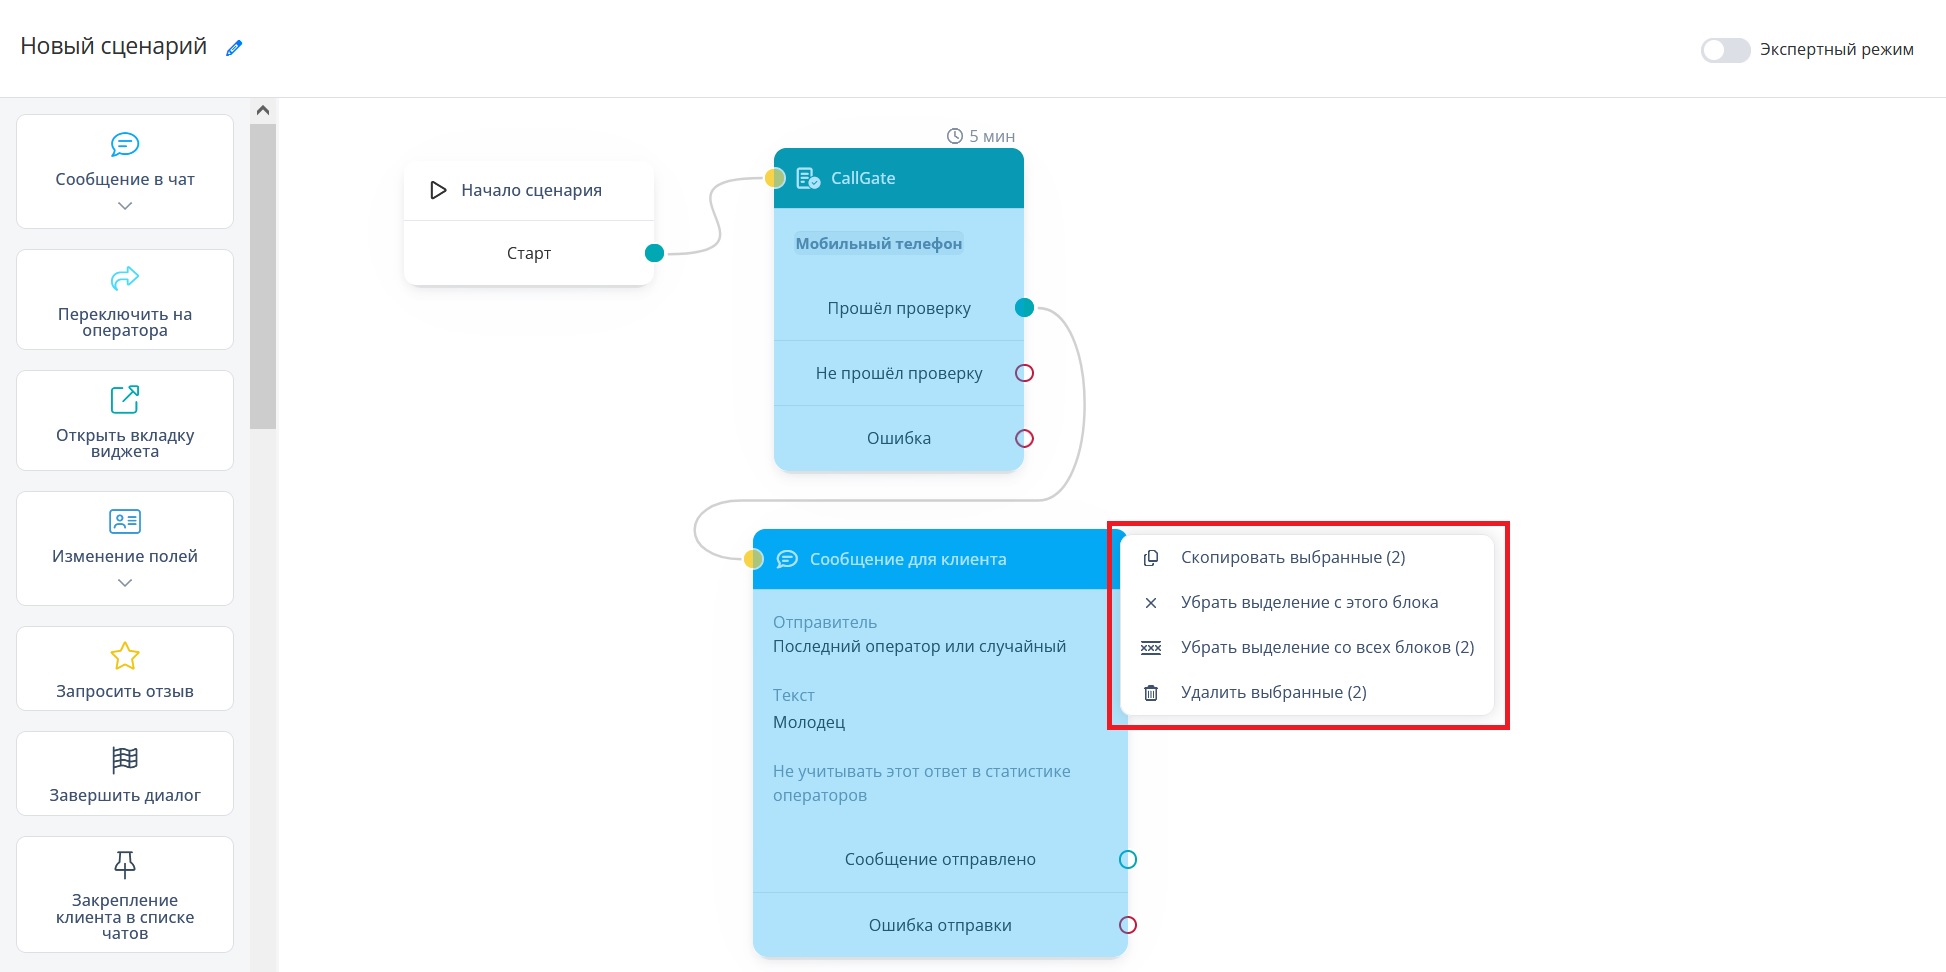Viewport: 1946px width, 972px height.
Task: Click the Закрепление клиента pin icon
Action: tap(125, 864)
